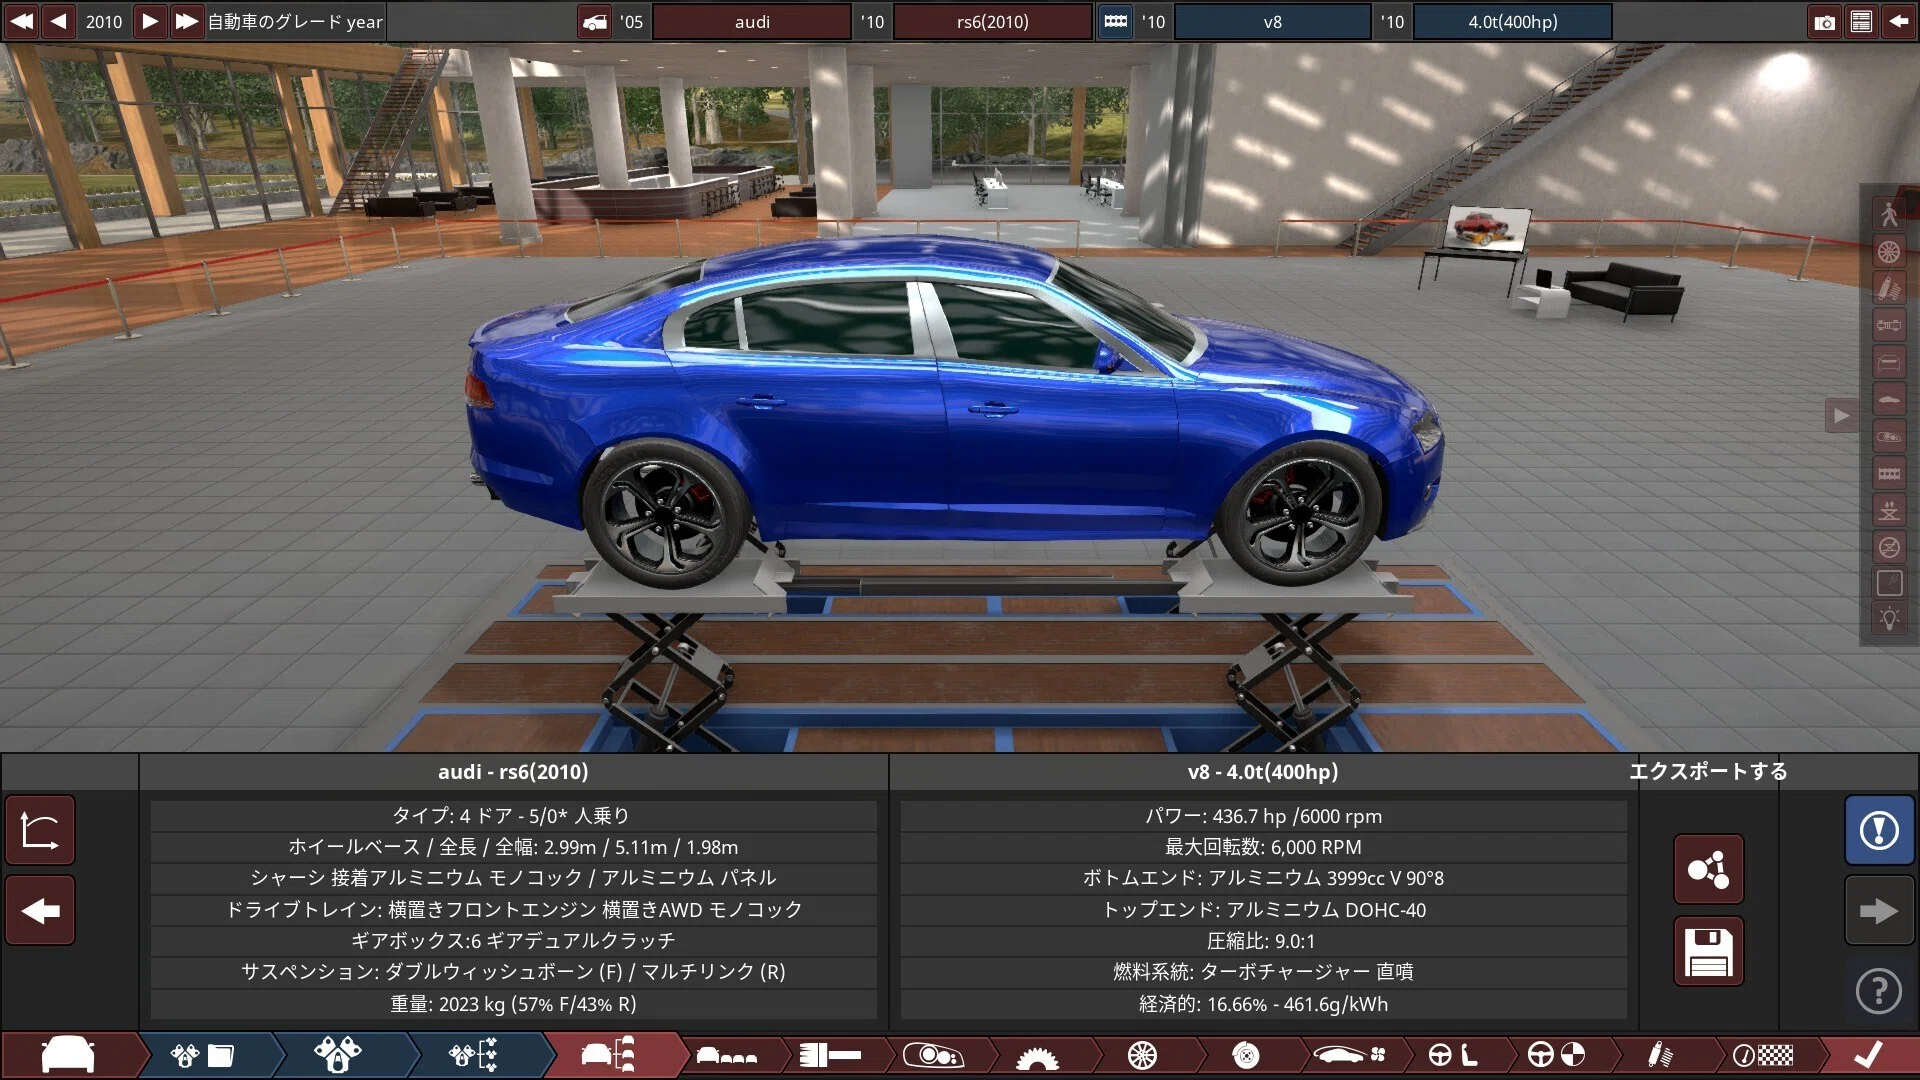Viewport: 1920px width, 1080px height.
Task: Click the rotate axis icon at bottom left
Action: pos(40,830)
